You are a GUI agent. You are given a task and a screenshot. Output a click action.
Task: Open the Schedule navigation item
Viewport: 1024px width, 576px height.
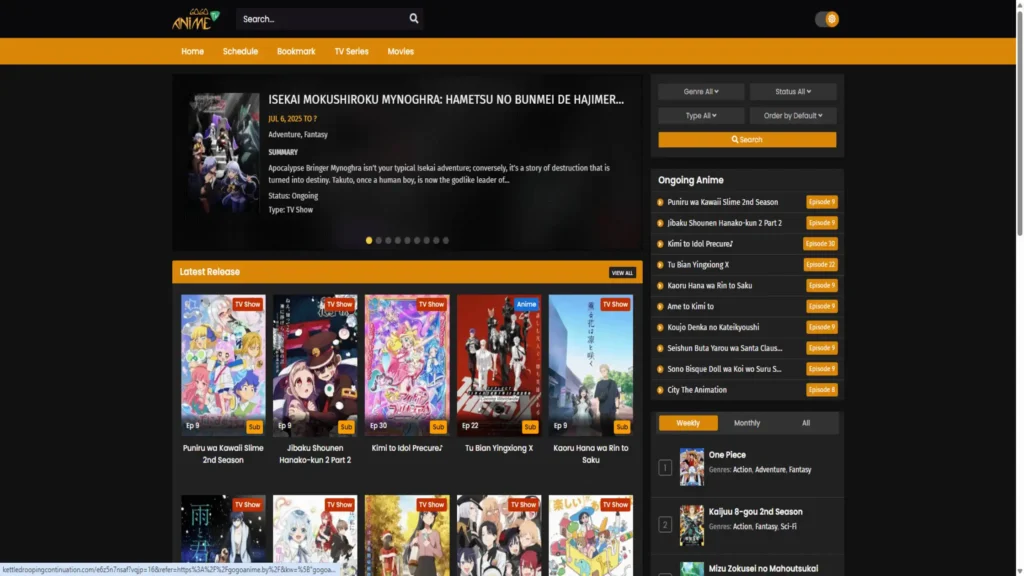pos(240,51)
